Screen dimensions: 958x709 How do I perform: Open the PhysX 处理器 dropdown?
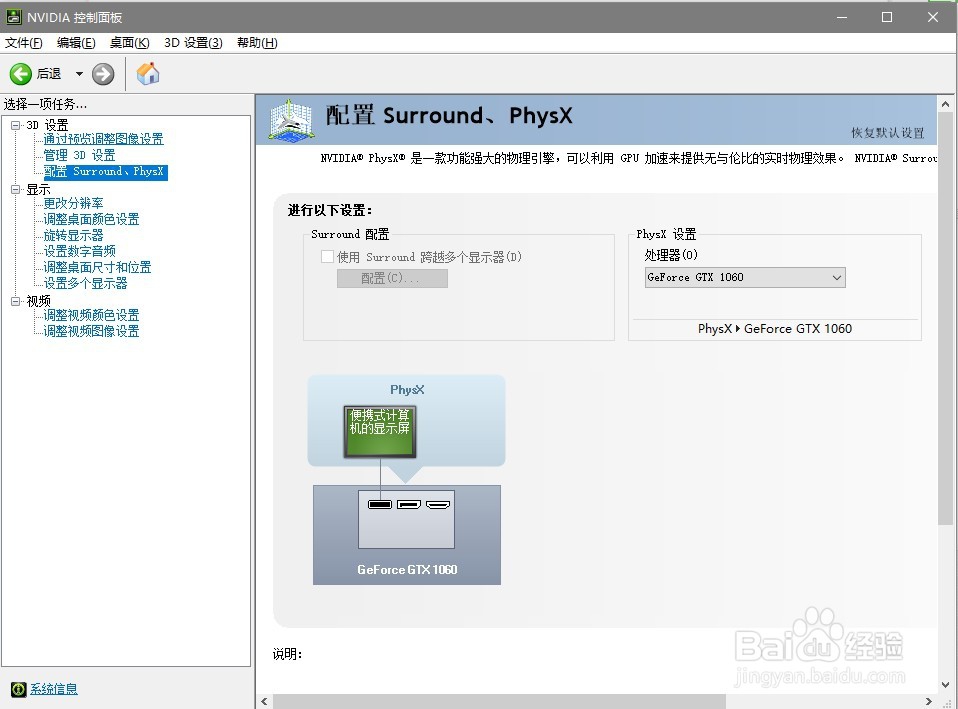[x=745, y=277]
